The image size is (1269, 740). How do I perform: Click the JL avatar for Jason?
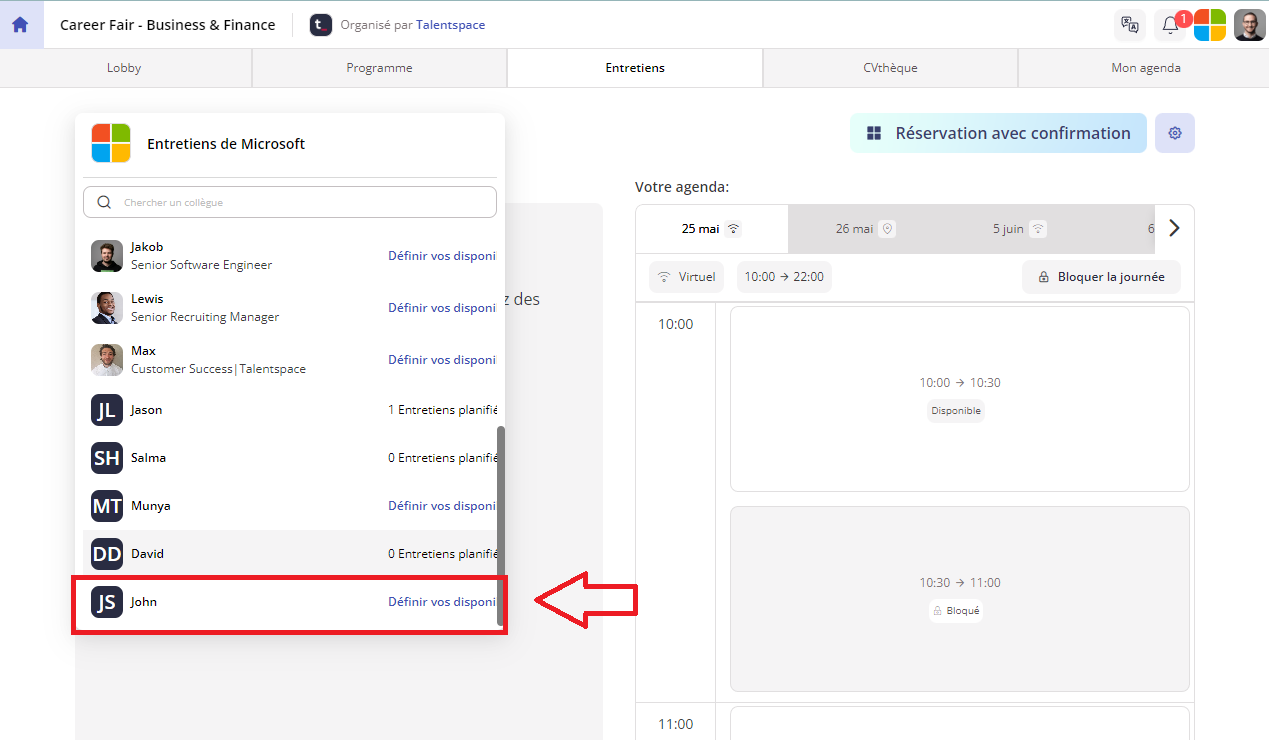[x=107, y=410]
